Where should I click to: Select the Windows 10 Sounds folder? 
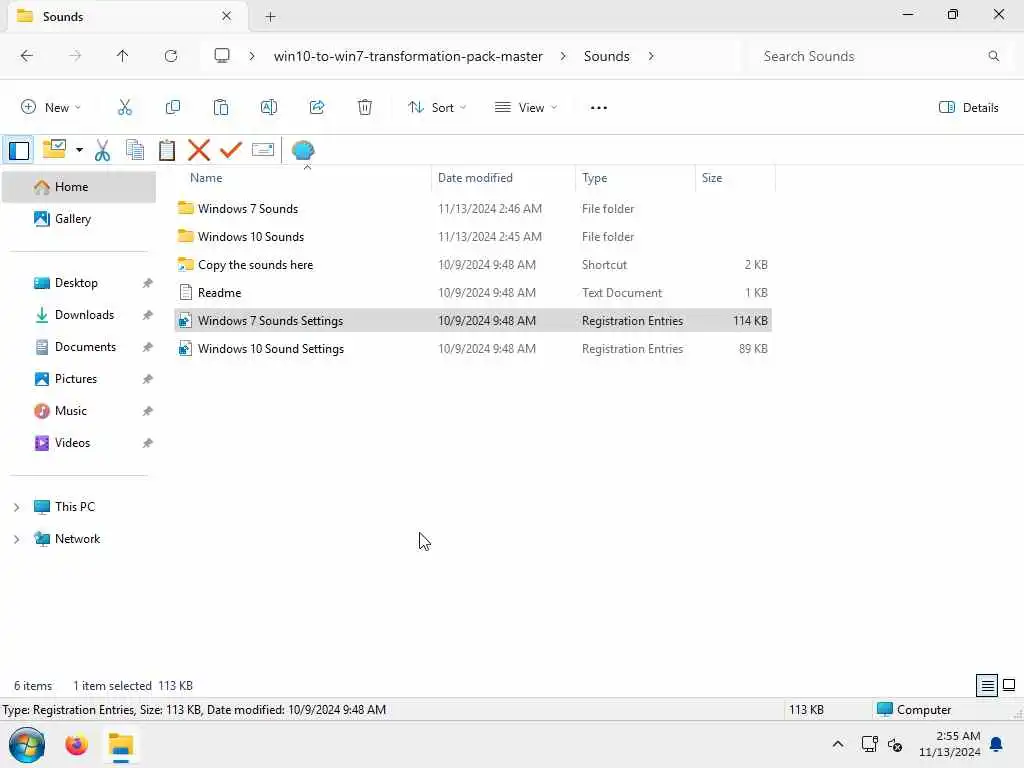tap(473, 236)
